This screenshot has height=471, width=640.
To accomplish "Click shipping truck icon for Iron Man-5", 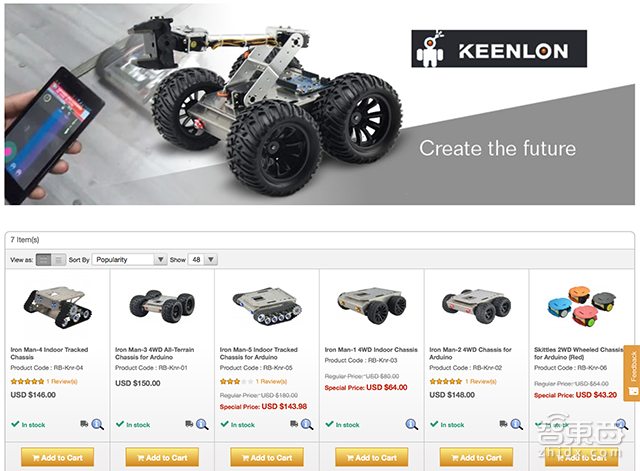I will tap(294, 424).
